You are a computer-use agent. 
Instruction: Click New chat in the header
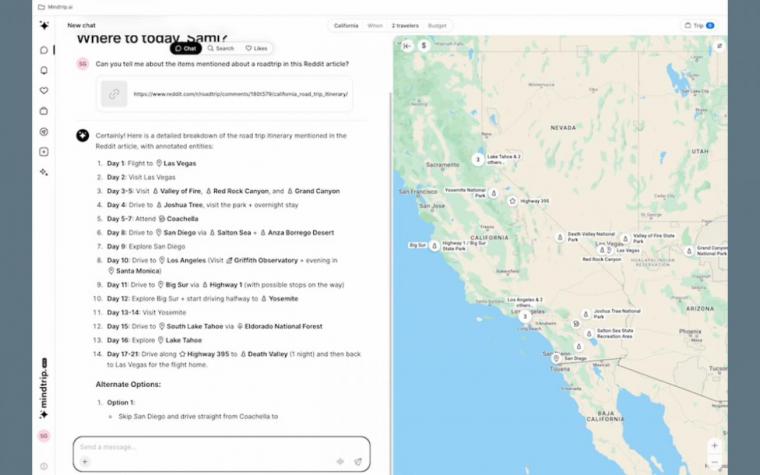point(81,25)
